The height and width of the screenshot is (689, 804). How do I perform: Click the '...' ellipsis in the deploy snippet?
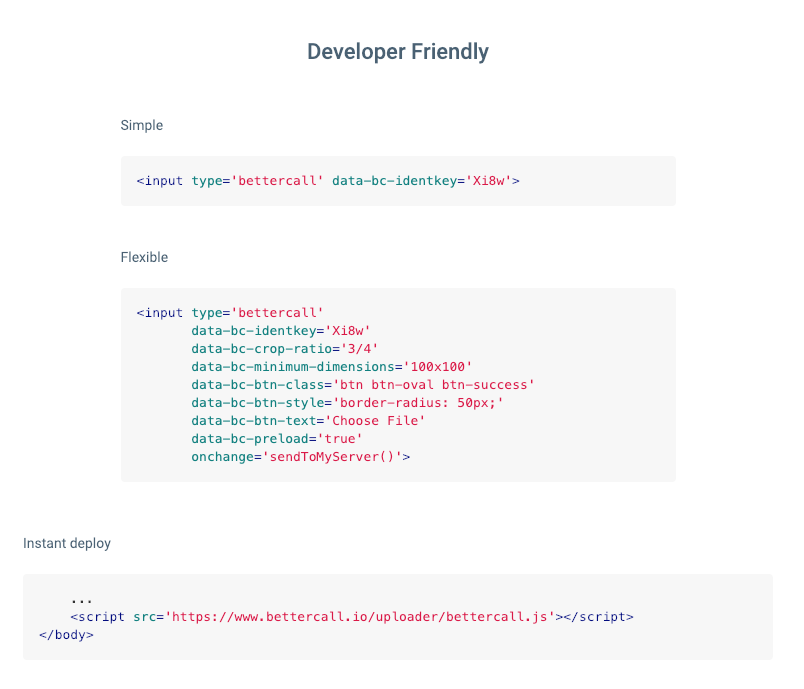[x=82, y=600]
